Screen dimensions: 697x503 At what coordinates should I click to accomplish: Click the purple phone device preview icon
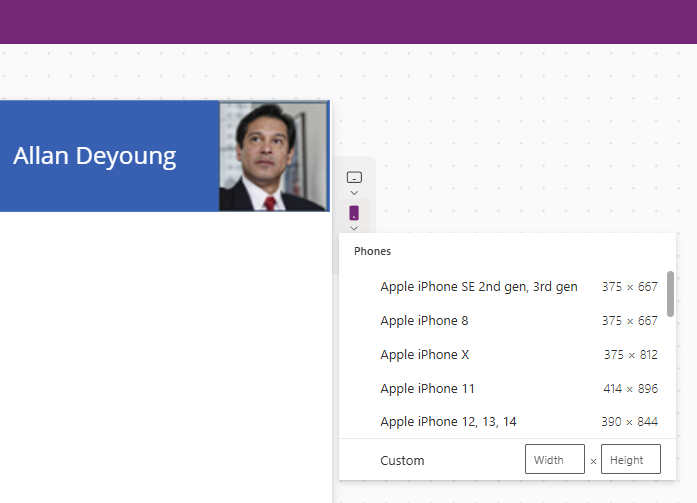tap(354, 213)
